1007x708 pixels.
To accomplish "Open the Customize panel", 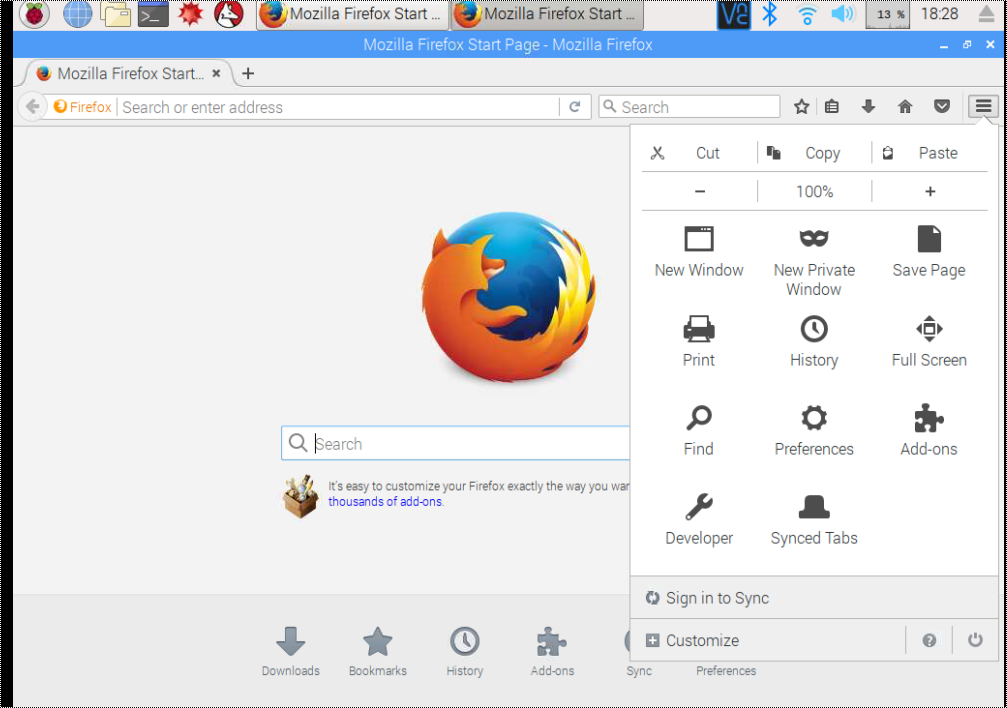I will tap(704, 640).
